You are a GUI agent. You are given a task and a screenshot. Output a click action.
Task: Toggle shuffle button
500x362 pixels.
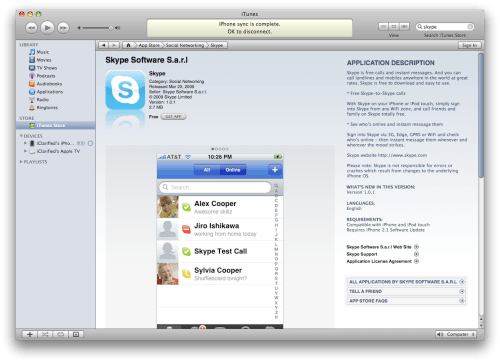[45, 334]
